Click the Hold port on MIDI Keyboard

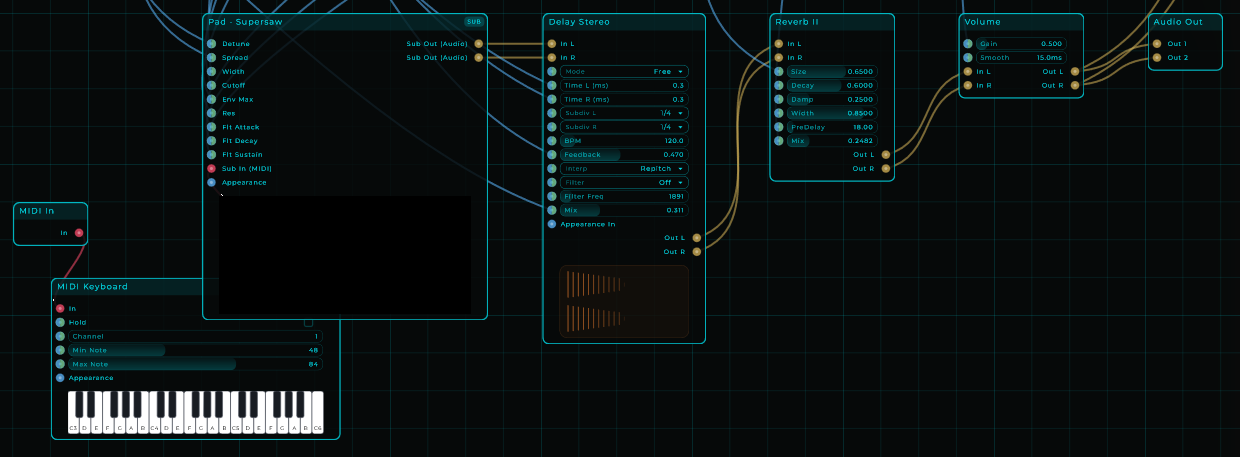[60, 323]
